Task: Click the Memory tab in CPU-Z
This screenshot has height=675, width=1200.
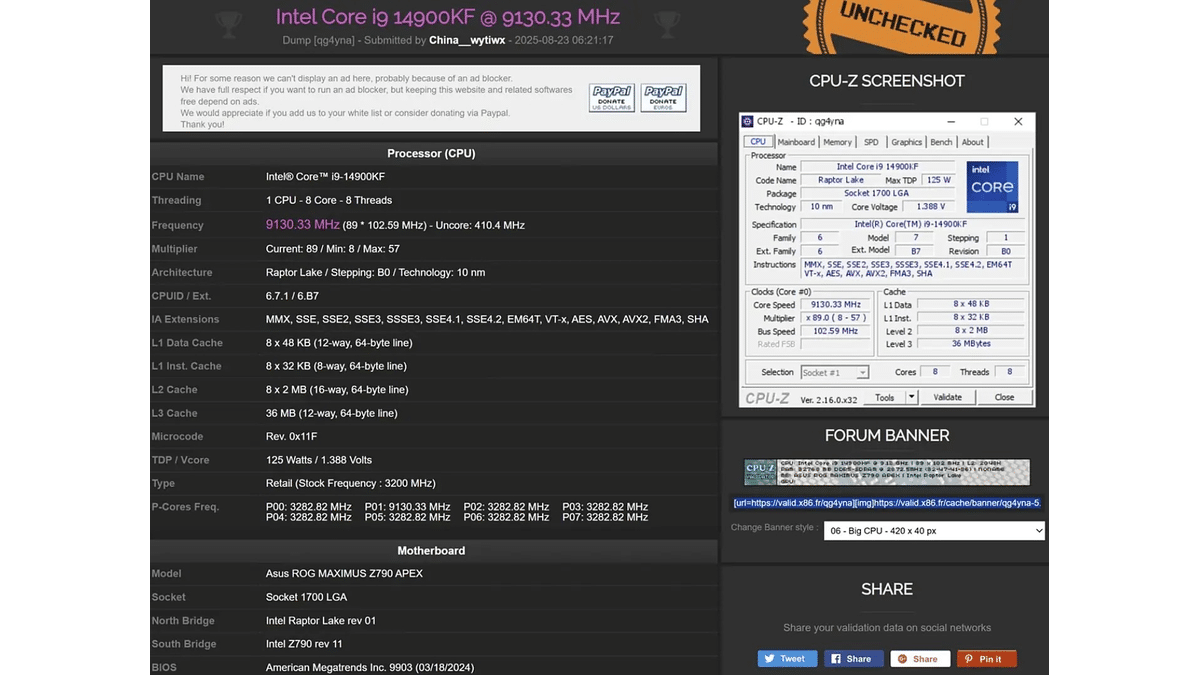Action: click(x=838, y=142)
